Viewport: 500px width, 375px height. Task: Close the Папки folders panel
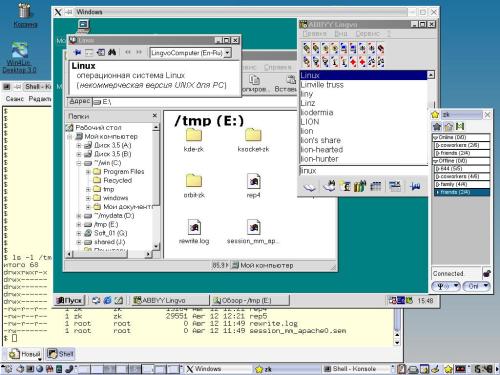(155, 116)
